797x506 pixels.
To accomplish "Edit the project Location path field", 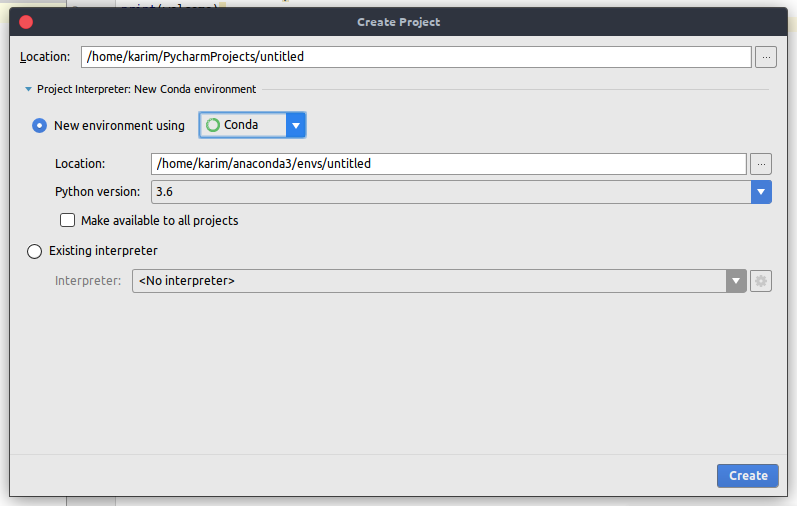I will (416, 57).
